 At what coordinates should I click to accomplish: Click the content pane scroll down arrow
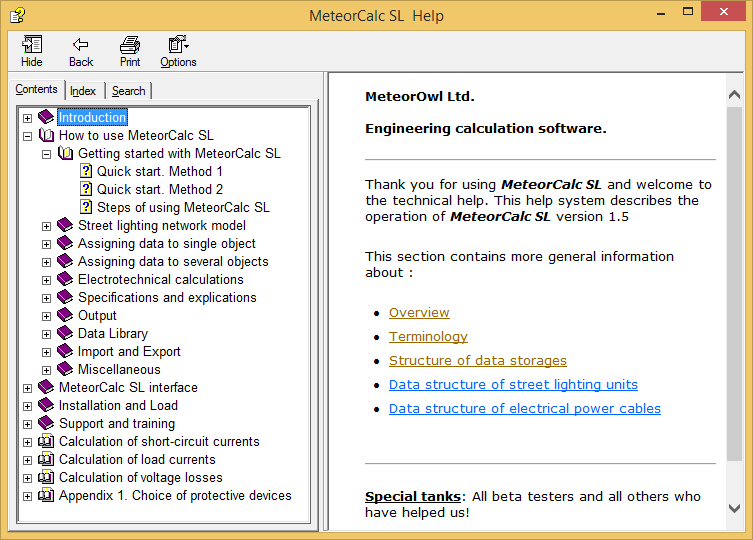pos(734,508)
